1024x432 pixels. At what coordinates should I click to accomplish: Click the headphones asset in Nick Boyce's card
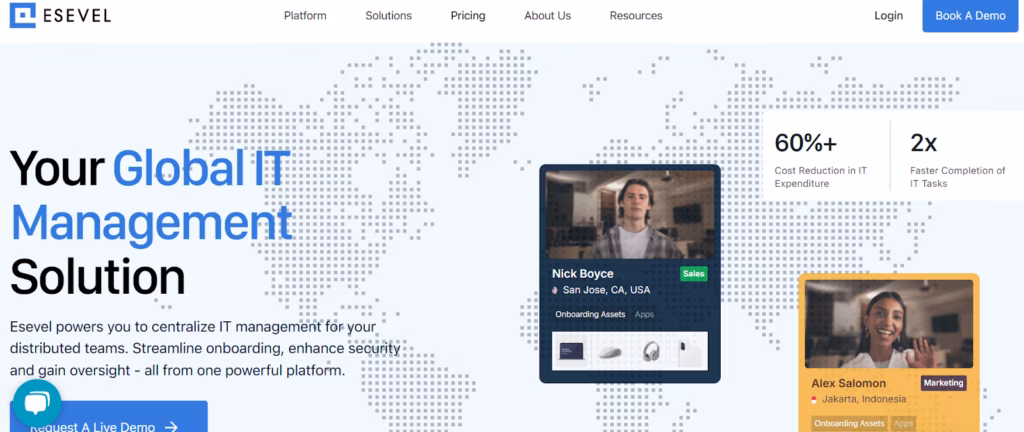(x=651, y=352)
